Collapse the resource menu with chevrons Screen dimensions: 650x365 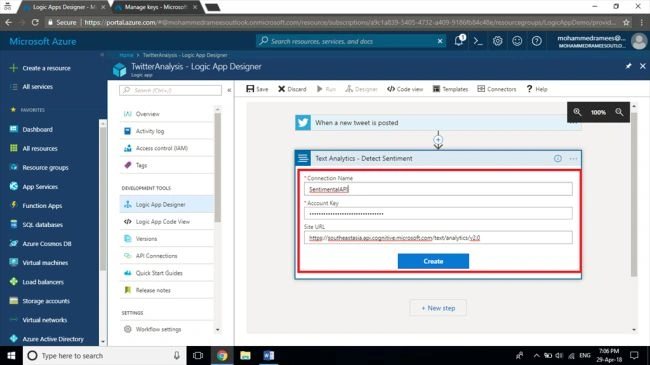[x=229, y=90]
